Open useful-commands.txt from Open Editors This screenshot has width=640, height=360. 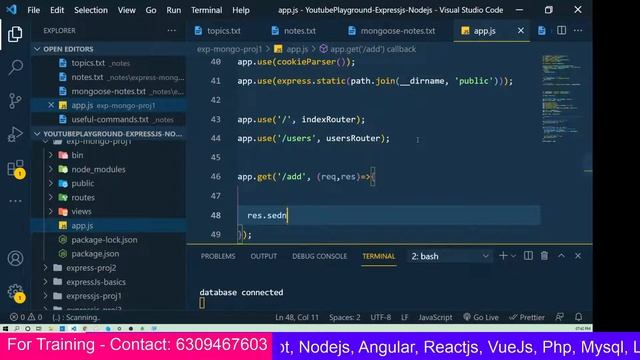(110, 120)
